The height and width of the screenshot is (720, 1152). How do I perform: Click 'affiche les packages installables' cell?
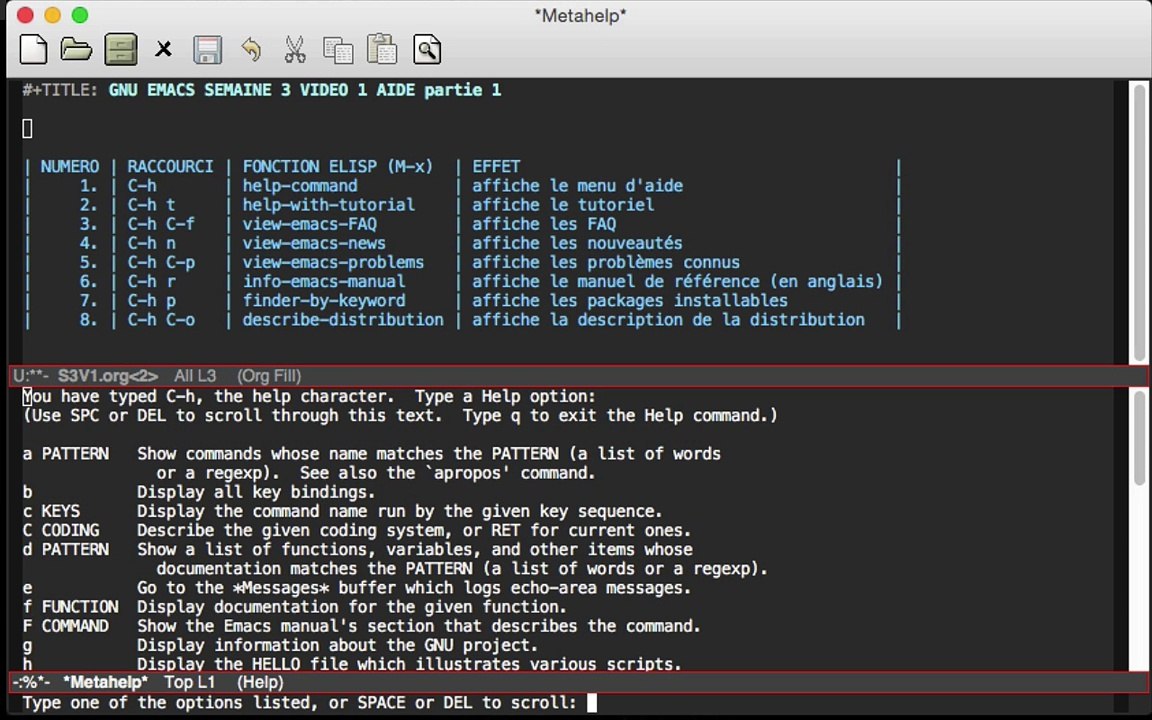pos(630,300)
